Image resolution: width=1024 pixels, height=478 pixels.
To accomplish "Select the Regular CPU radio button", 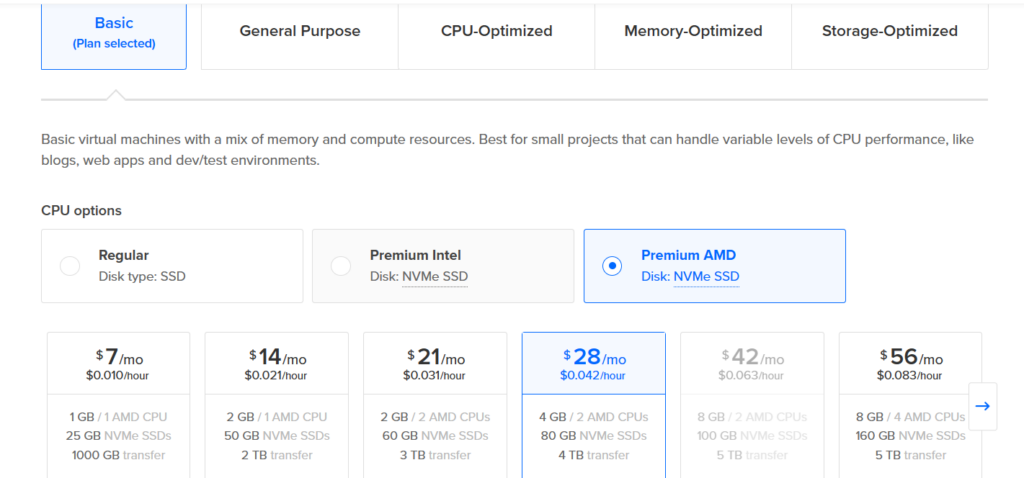I will click(70, 266).
